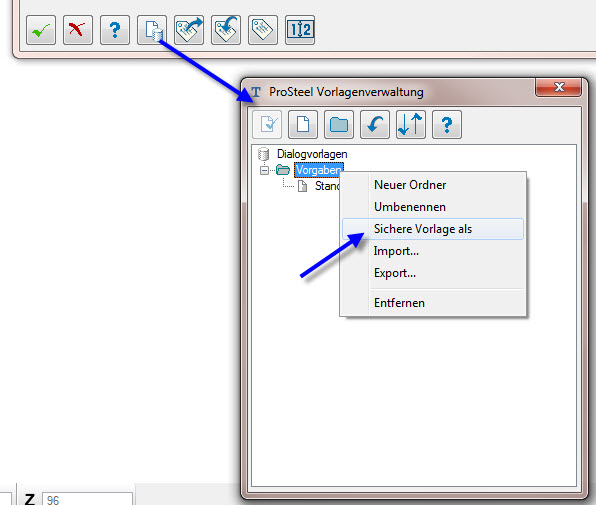Collapse the Vorgaben folder node

(264, 170)
